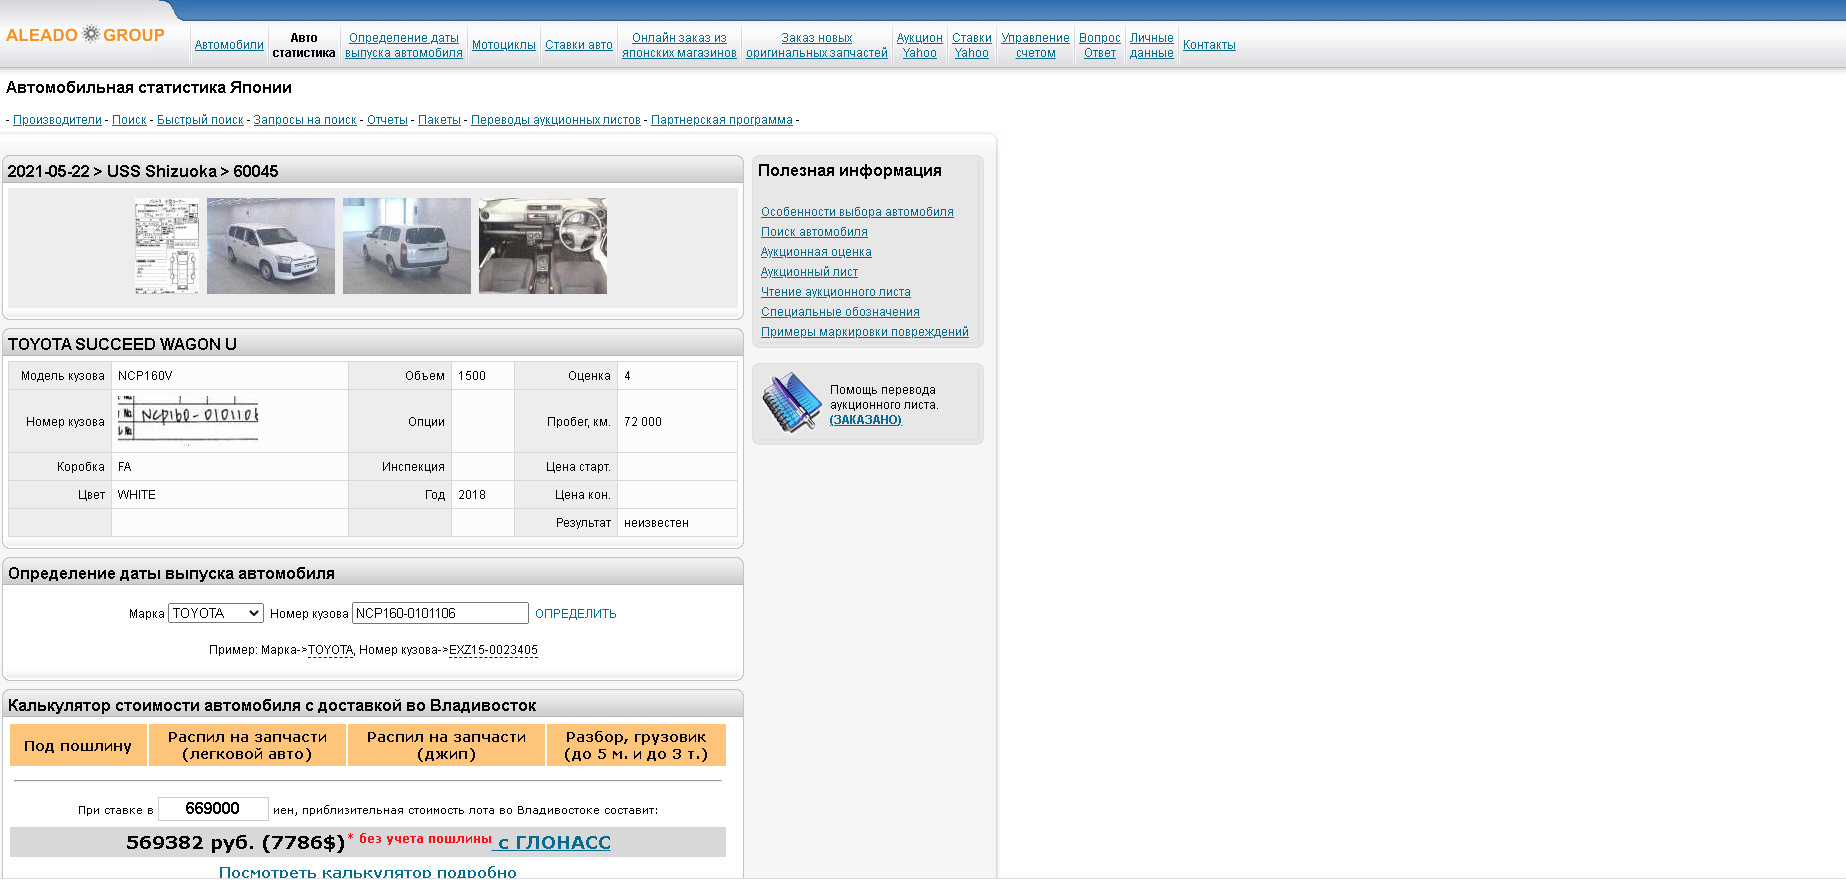Click the Производители submenu link

57,120
